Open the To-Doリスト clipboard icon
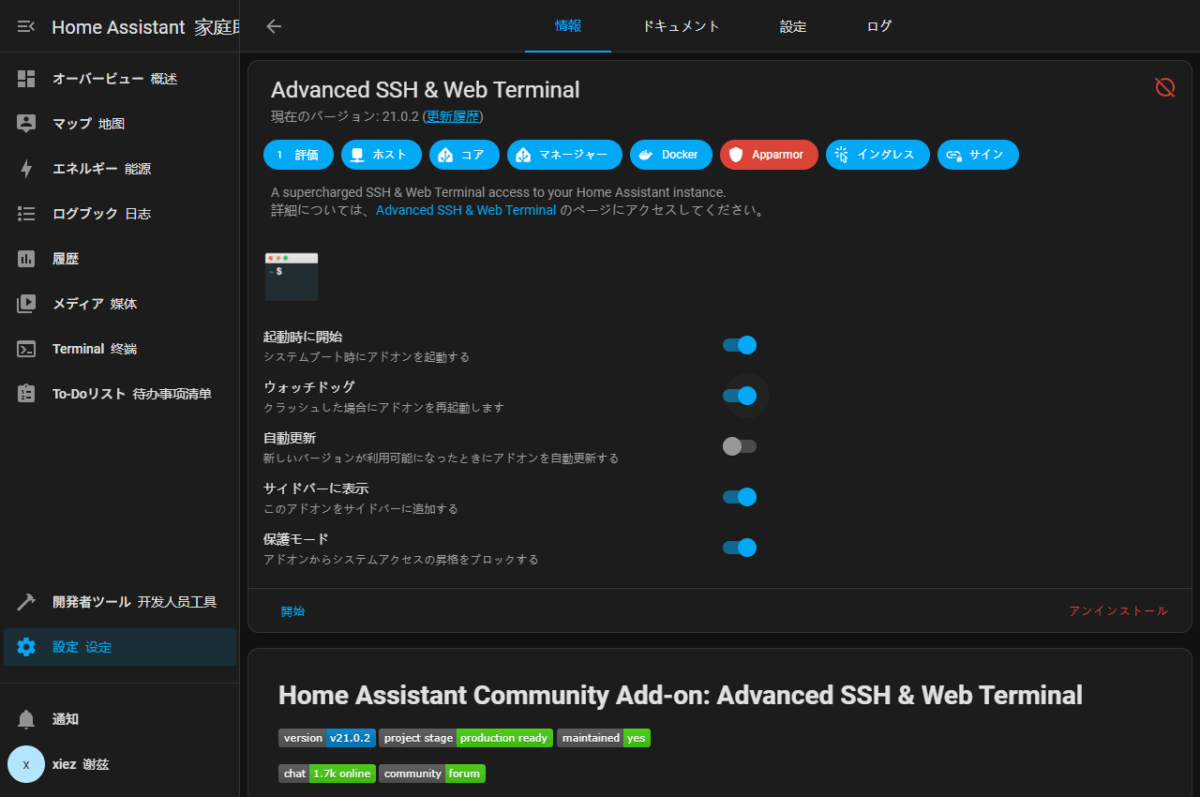This screenshot has height=797, width=1200. tap(27, 394)
